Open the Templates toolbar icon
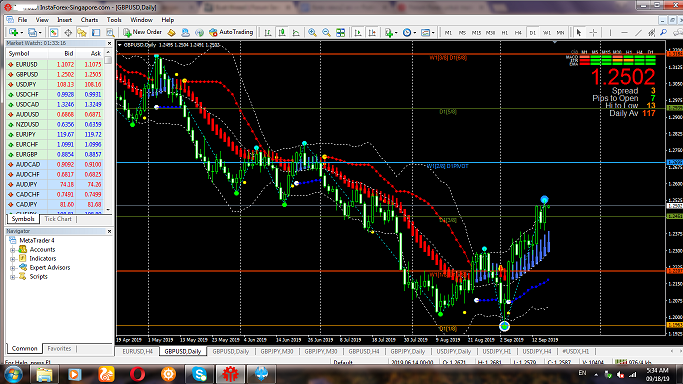This screenshot has width=683, height=384. pos(426,33)
